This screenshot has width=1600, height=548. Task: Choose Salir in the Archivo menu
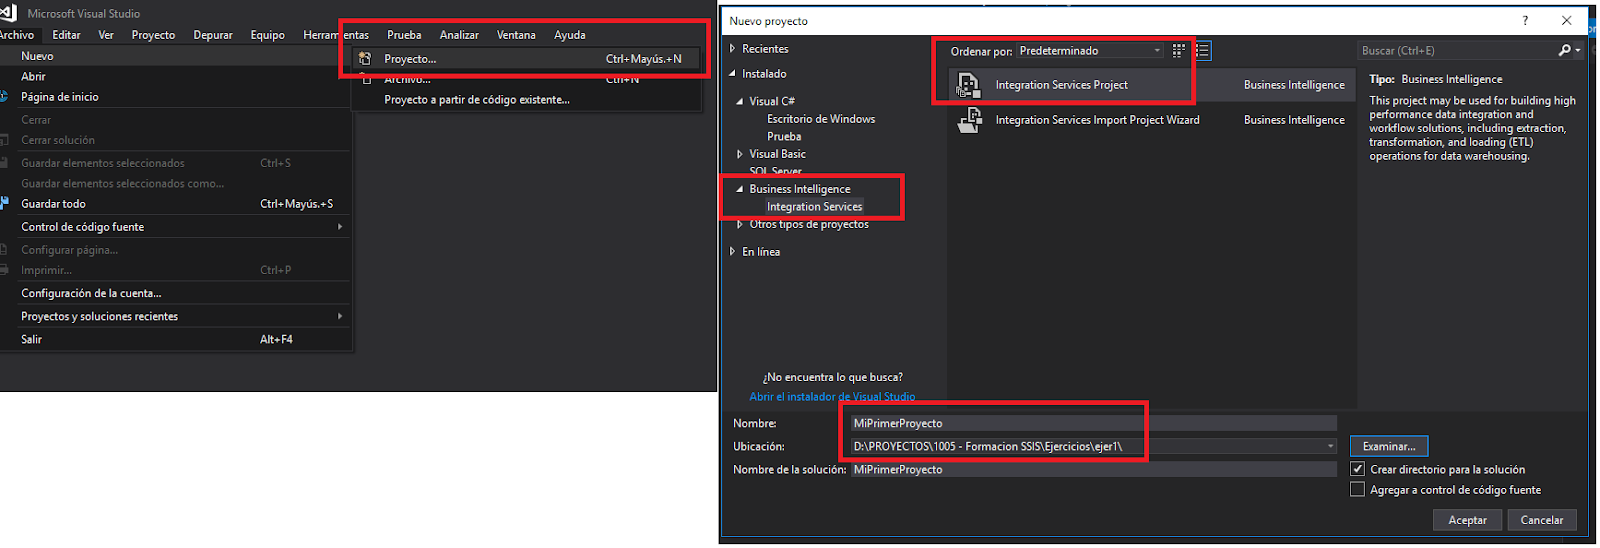coord(175,339)
